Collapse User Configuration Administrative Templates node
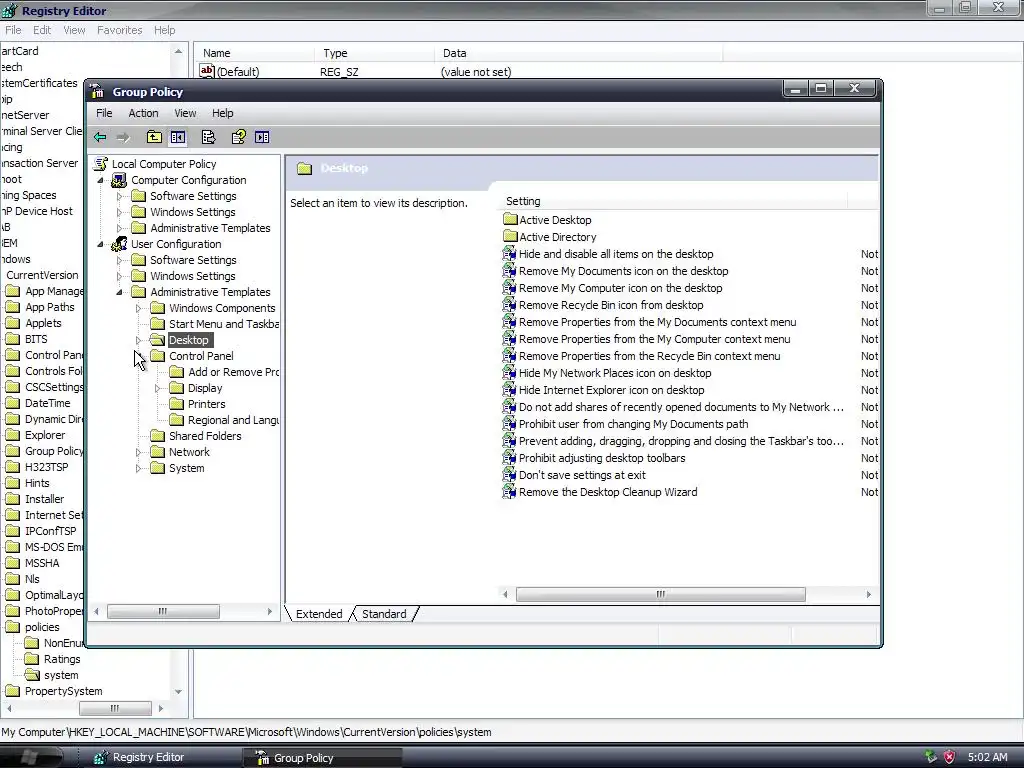The width and height of the screenshot is (1024, 768). pyautogui.click(x=120, y=292)
